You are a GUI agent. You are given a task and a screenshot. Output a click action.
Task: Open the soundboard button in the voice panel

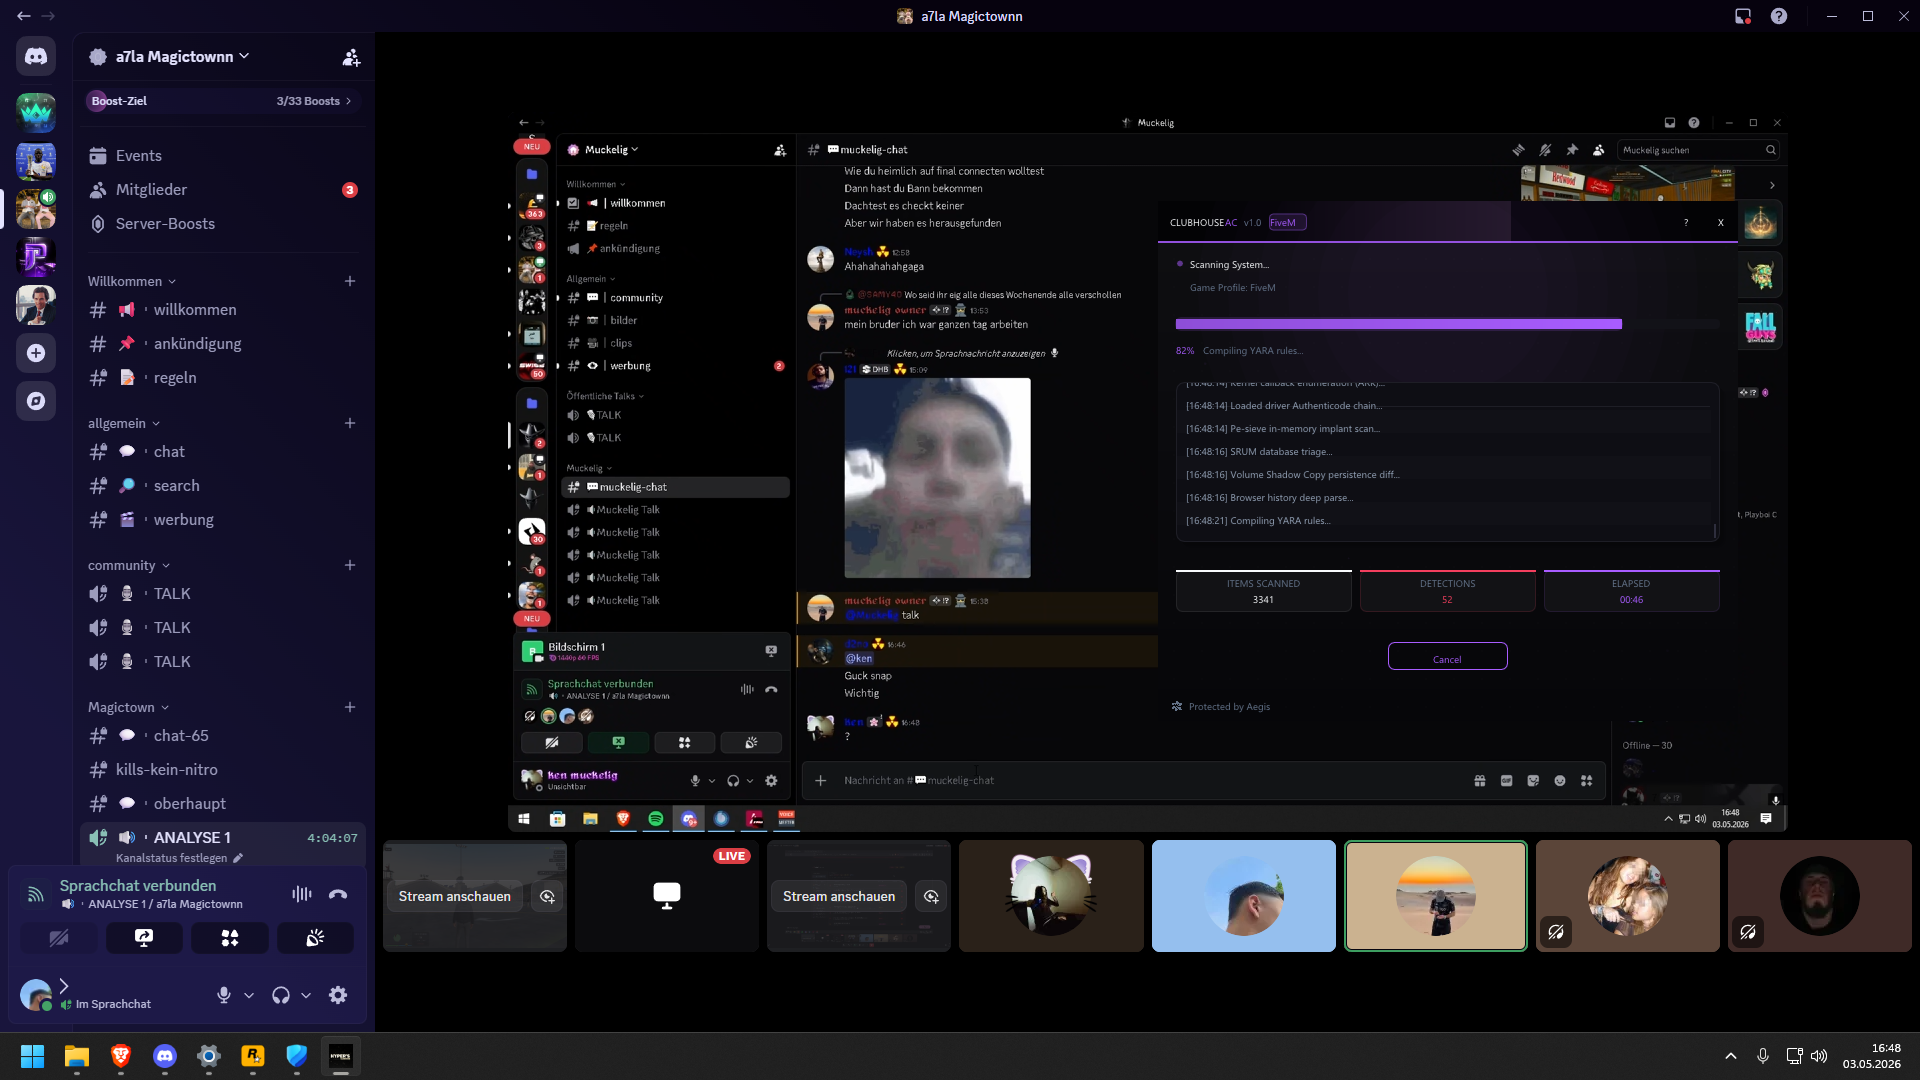click(x=315, y=938)
